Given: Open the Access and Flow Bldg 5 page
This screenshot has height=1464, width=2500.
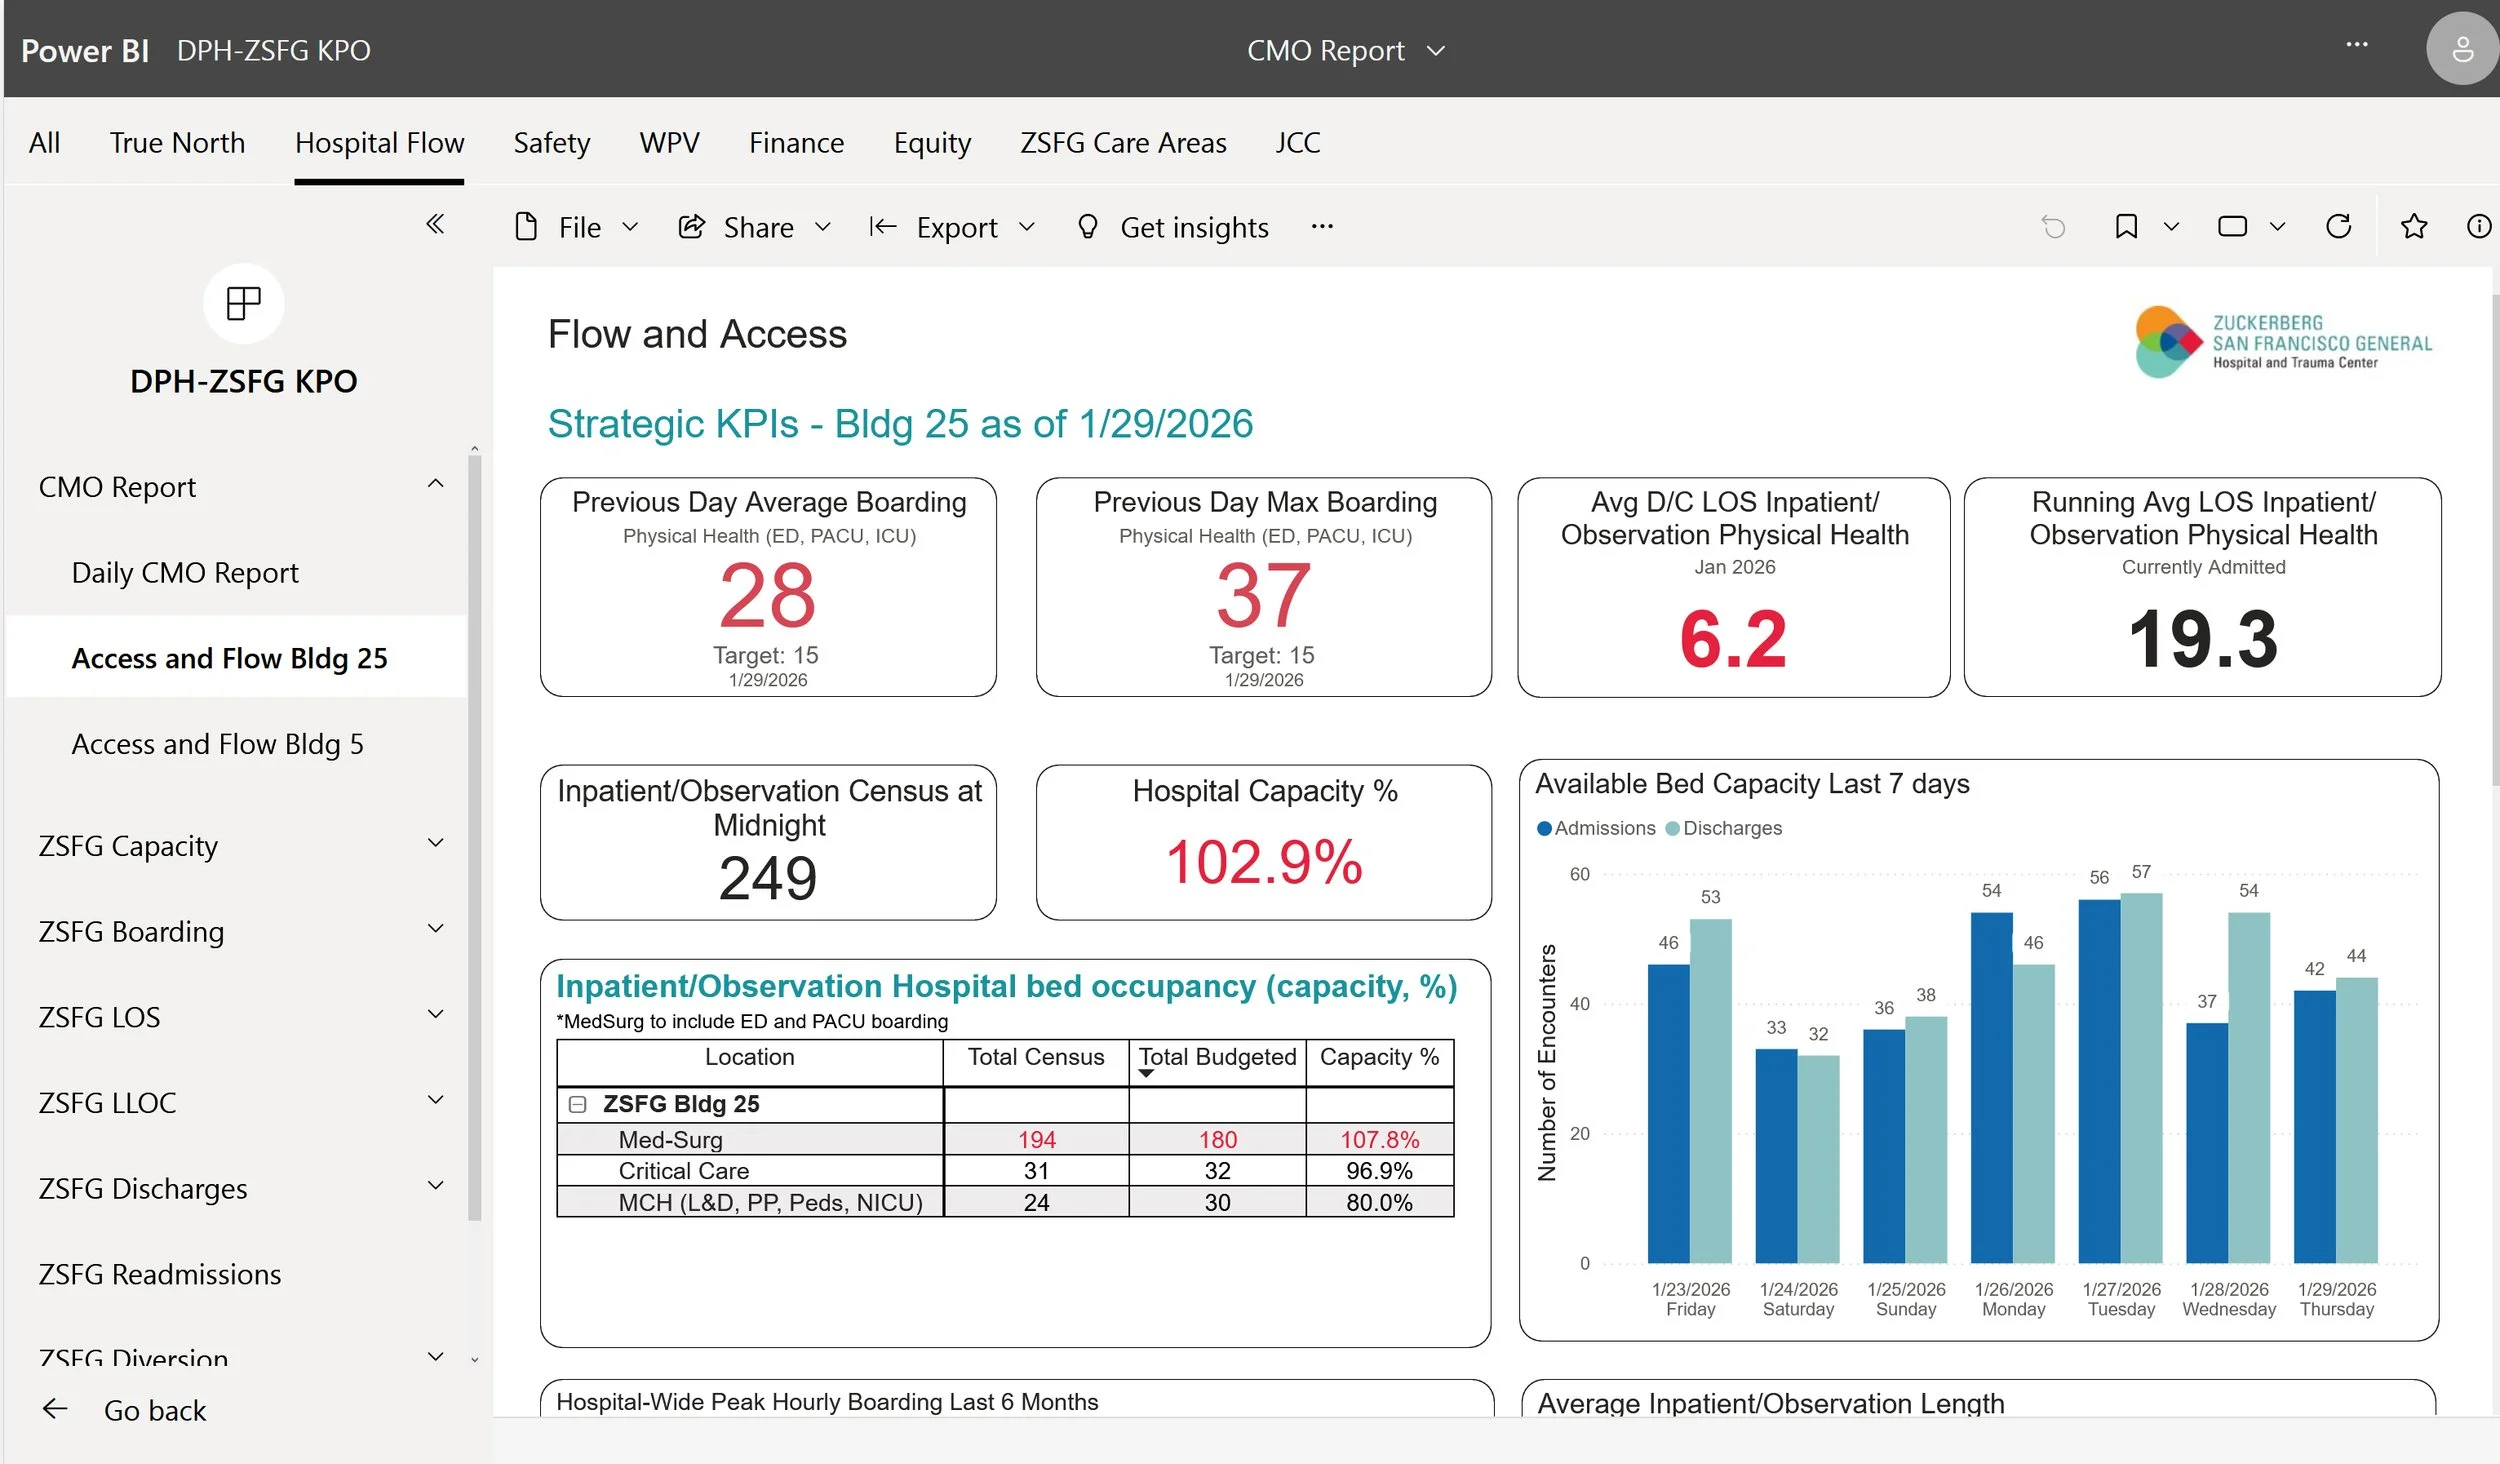Looking at the screenshot, I should [x=218, y=743].
